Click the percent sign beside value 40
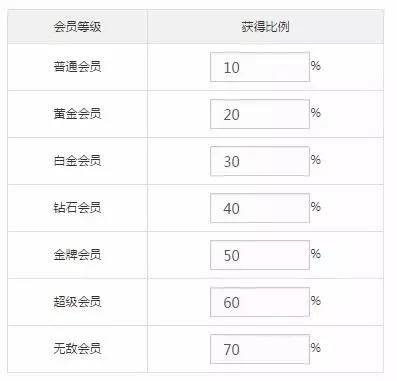 tap(316, 207)
